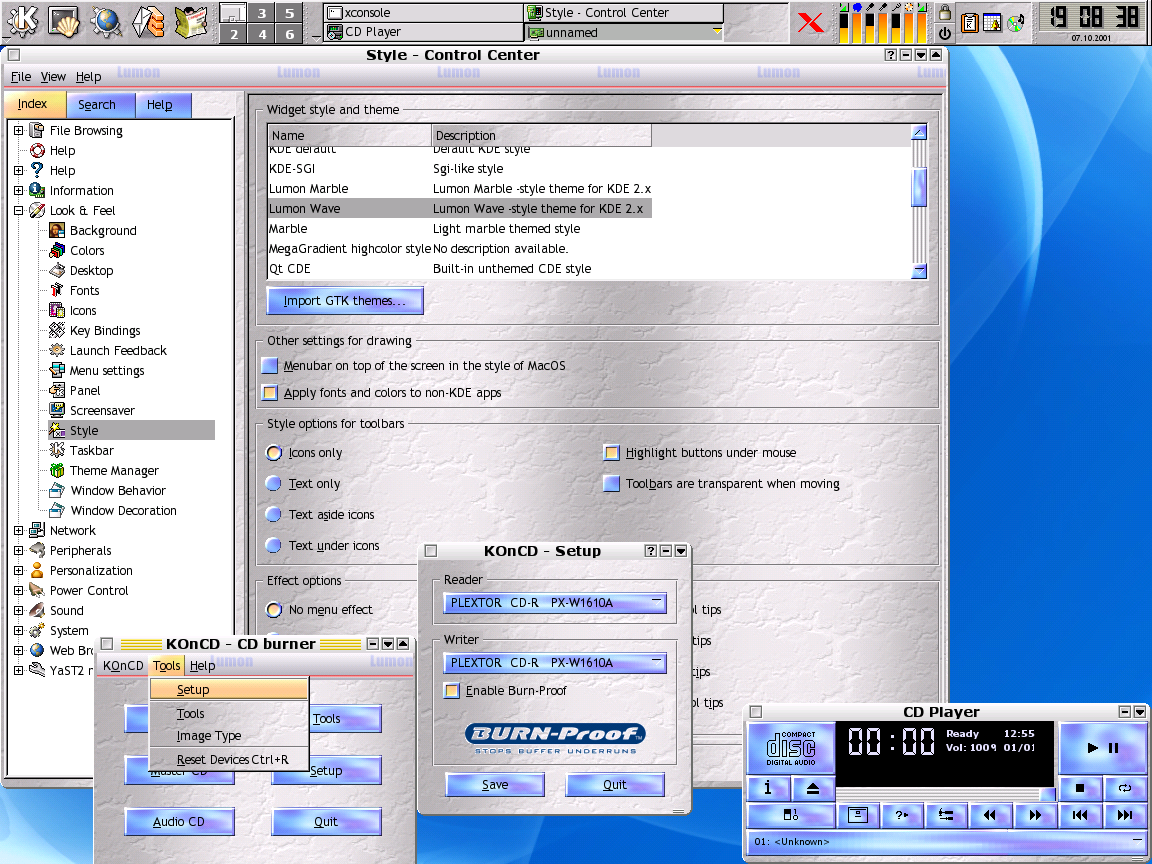
Task: Select Text aside icons option
Action: (x=273, y=514)
